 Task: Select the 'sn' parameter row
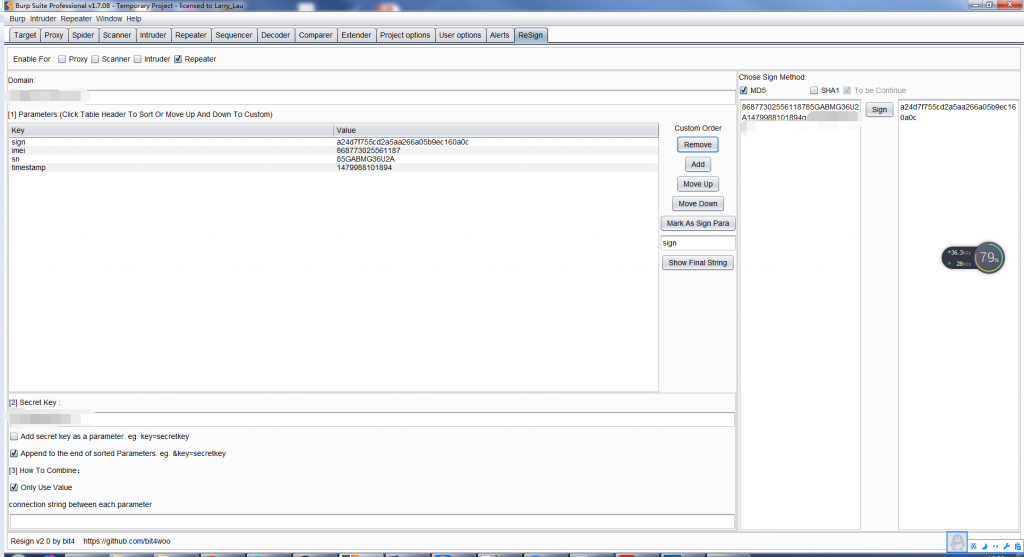tap(333, 159)
